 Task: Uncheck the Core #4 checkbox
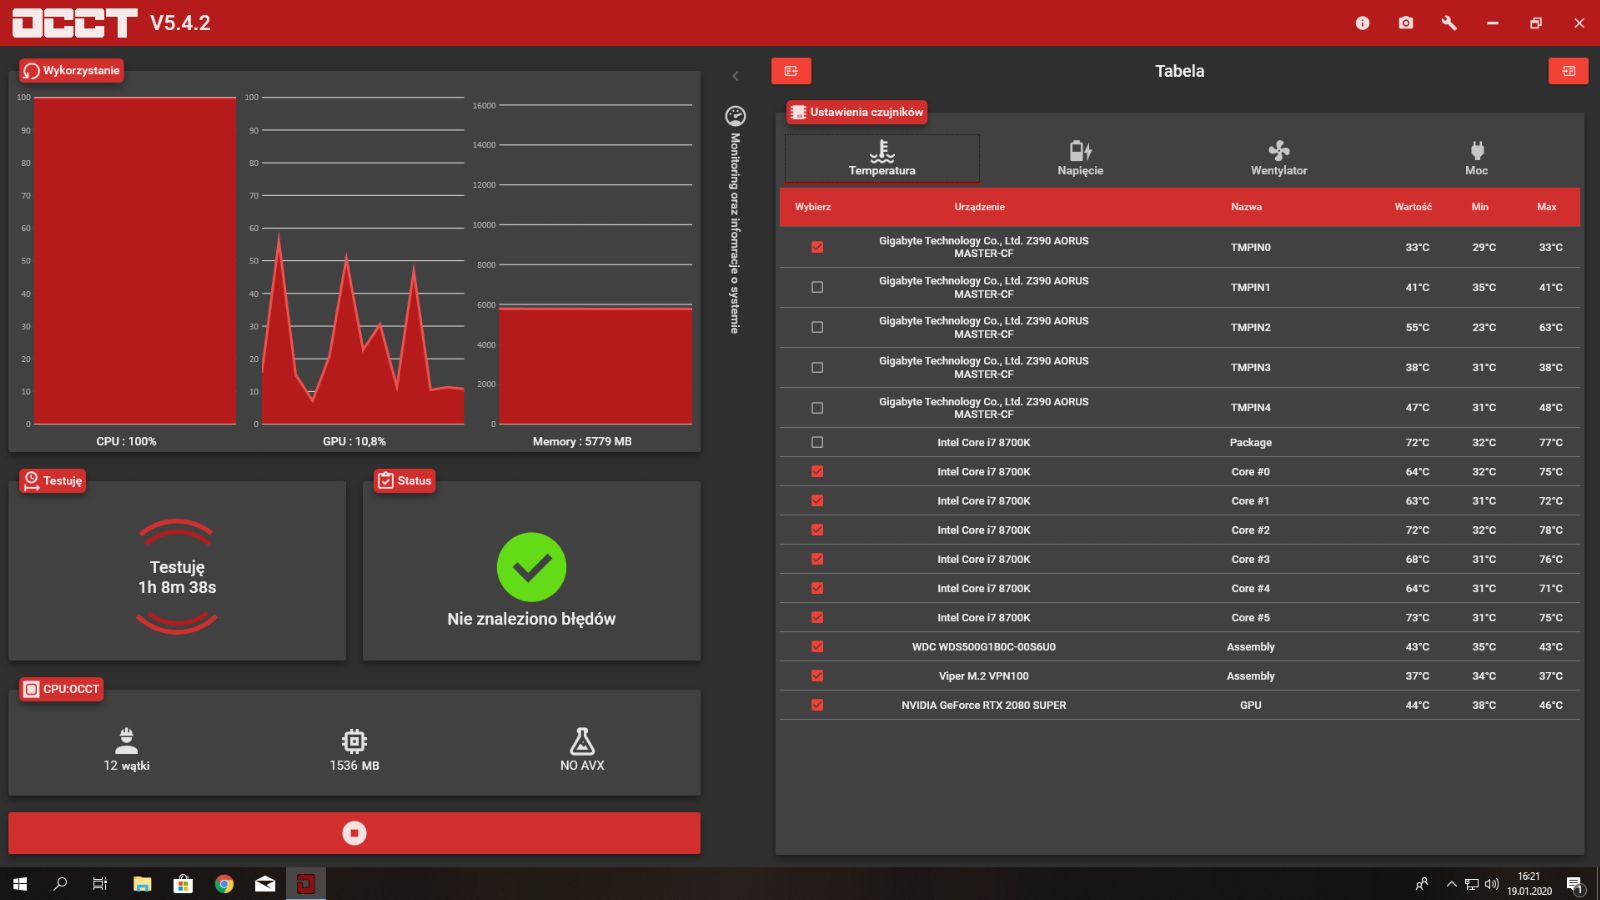(x=817, y=588)
